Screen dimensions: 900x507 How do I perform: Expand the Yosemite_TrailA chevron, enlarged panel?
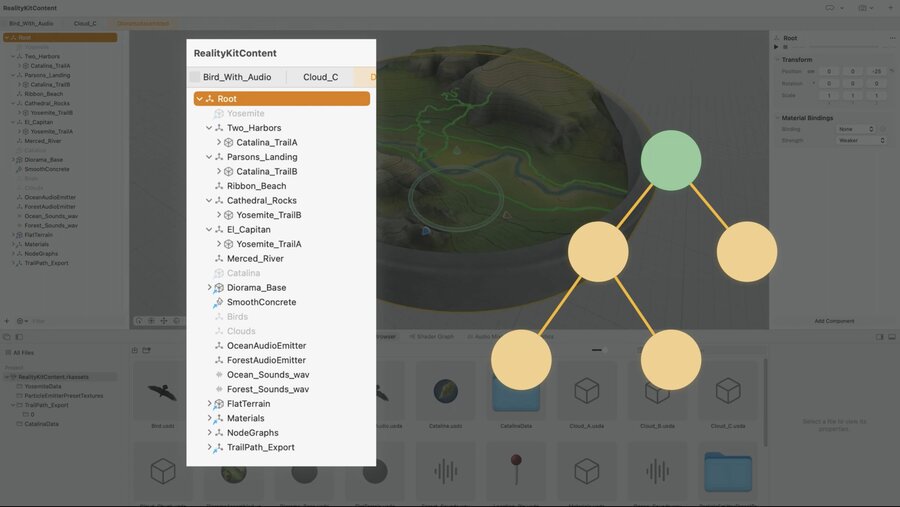click(219, 244)
